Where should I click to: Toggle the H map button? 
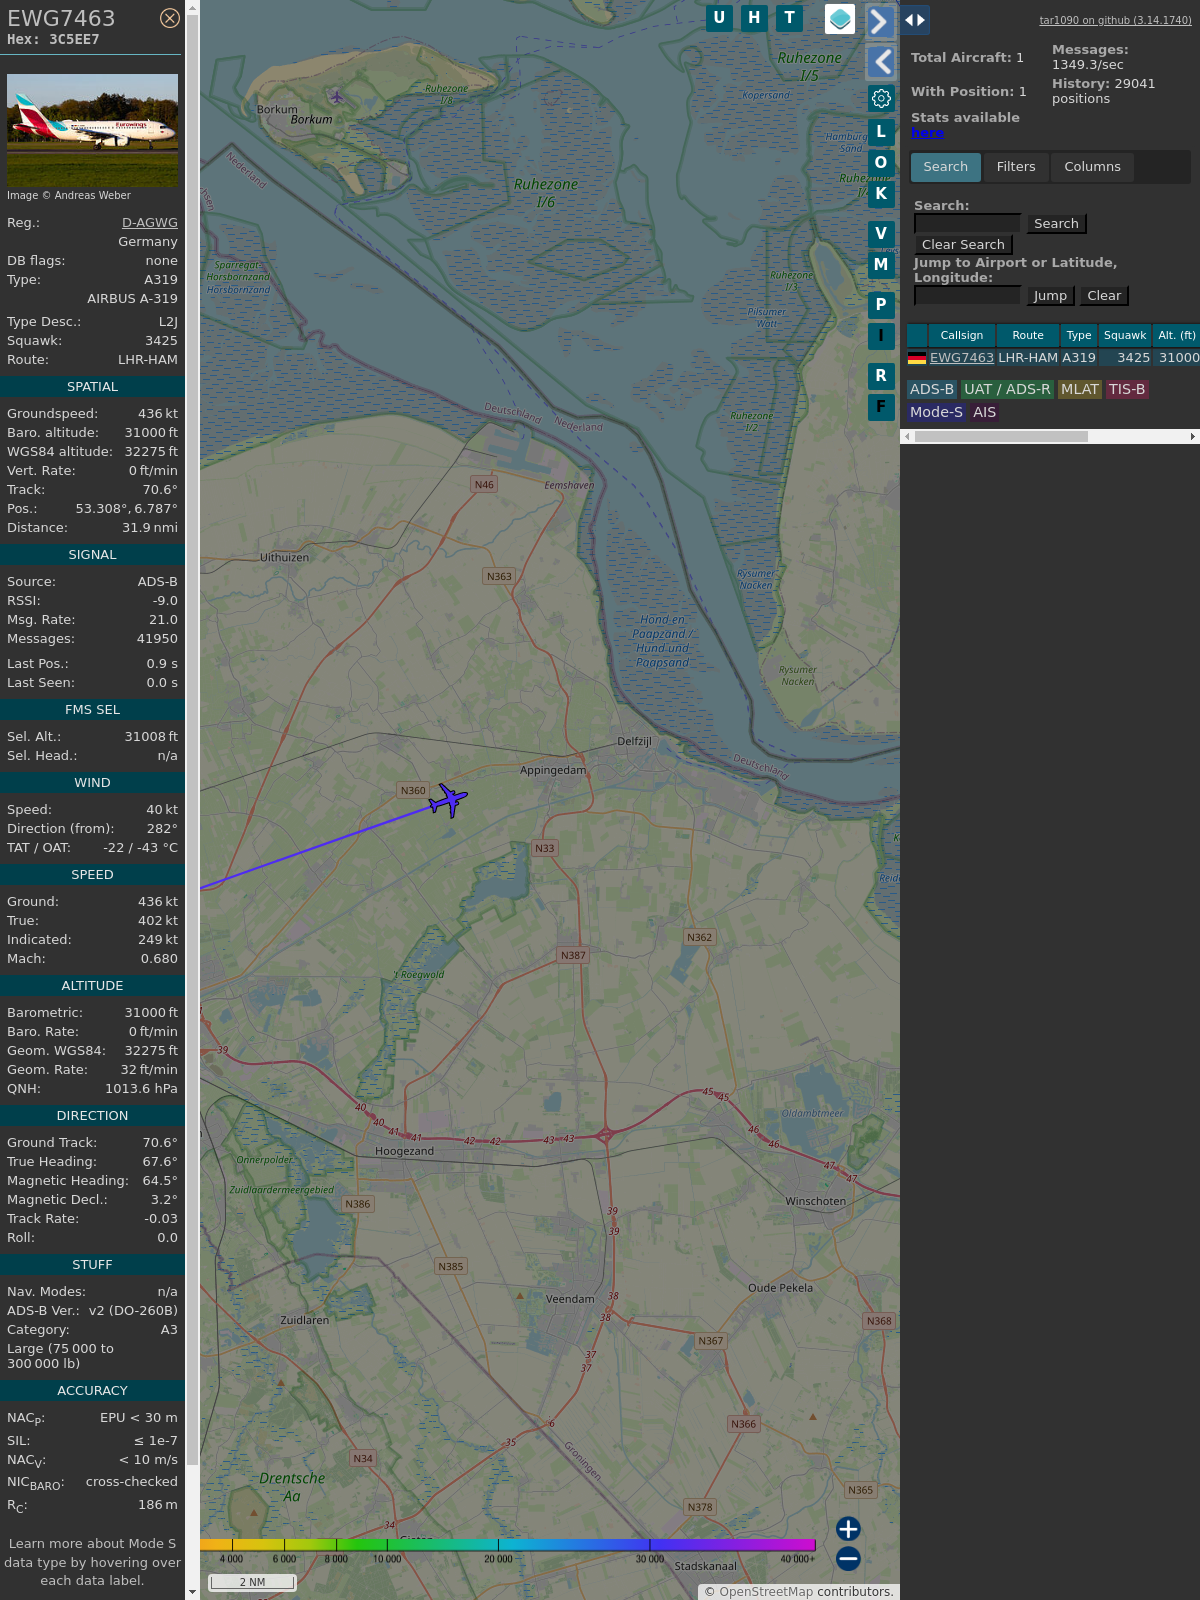coord(754,18)
